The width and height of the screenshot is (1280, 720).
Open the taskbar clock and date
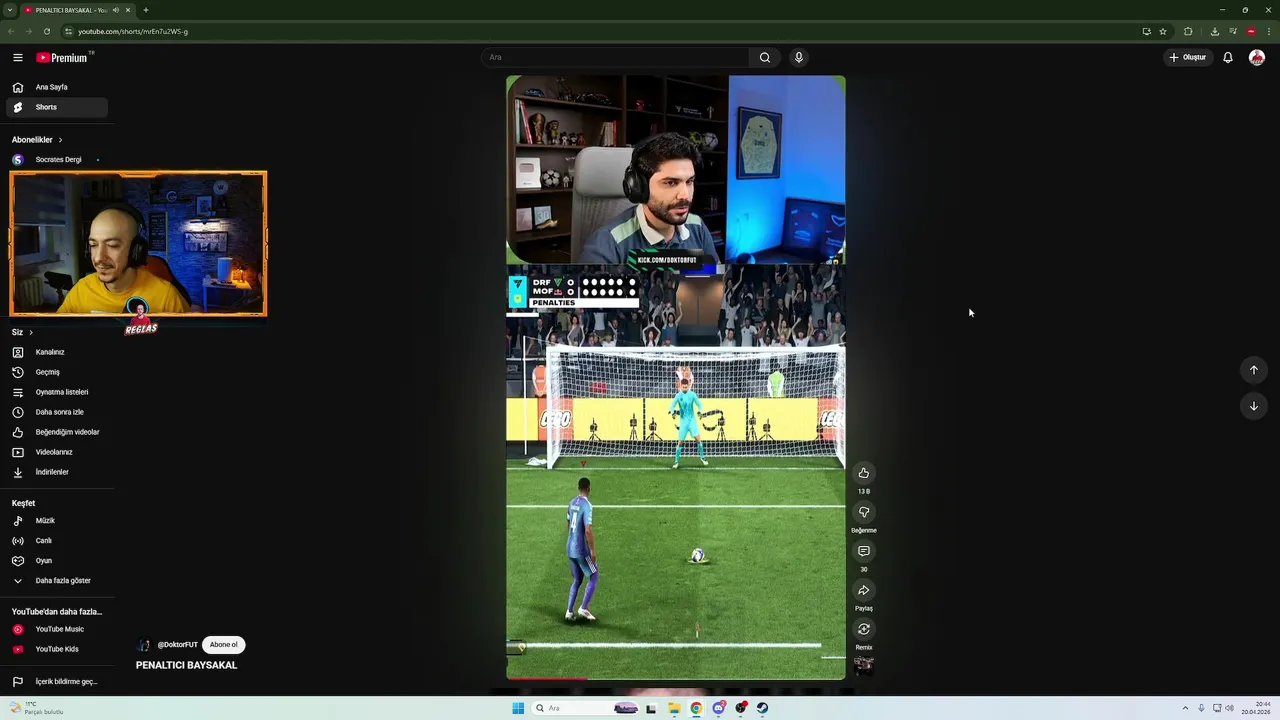[1256, 708]
